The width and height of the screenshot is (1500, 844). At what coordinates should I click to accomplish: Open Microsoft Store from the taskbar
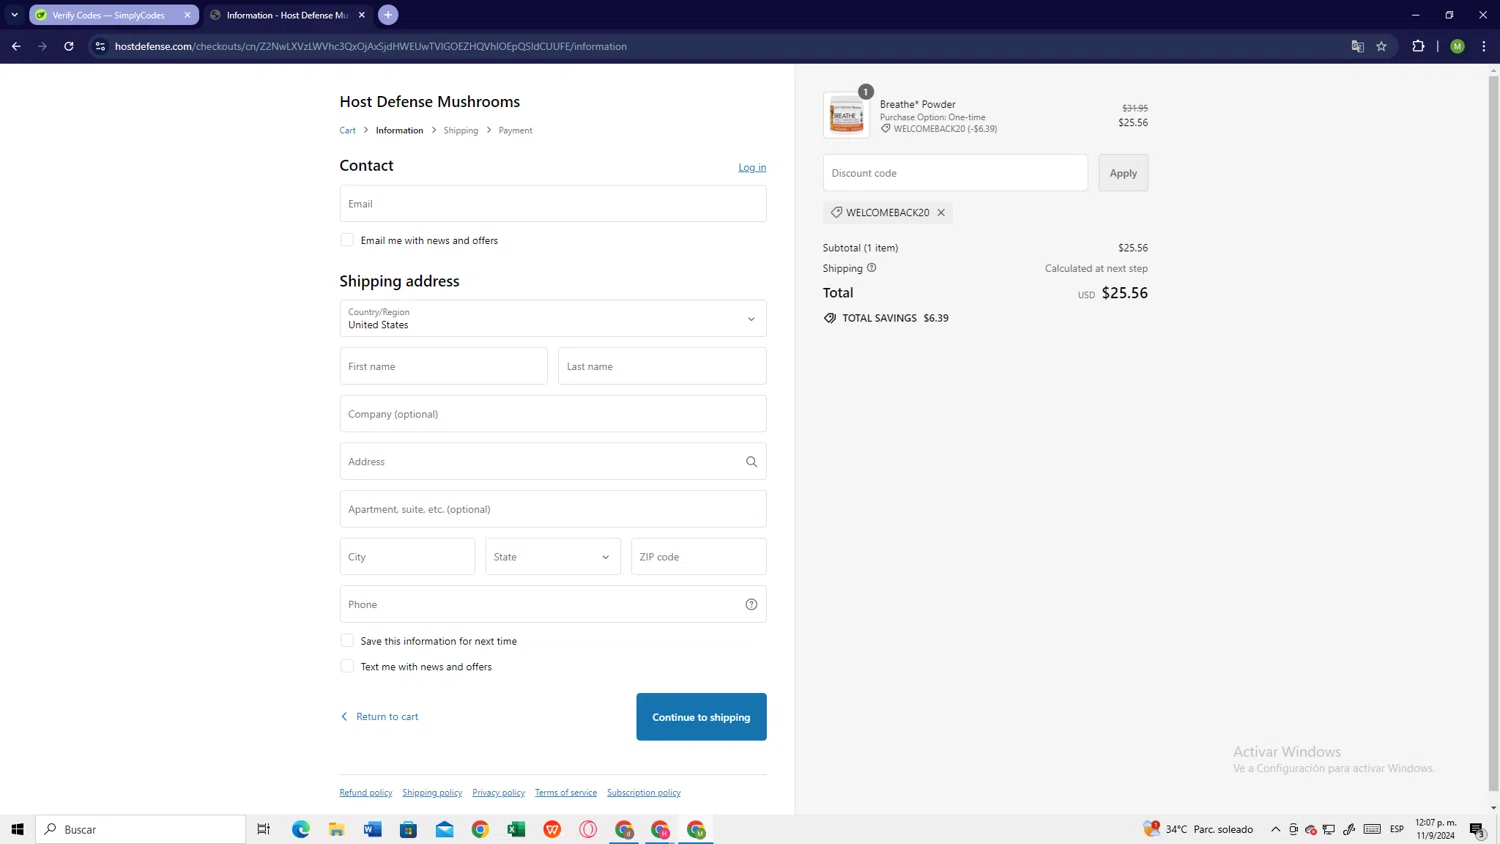tap(409, 829)
